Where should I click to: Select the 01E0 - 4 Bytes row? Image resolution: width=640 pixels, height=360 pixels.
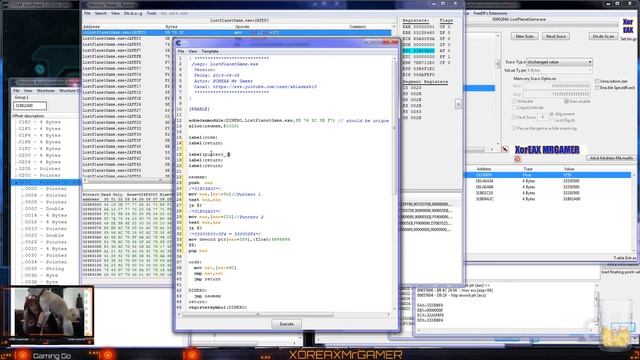click(x=40, y=122)
